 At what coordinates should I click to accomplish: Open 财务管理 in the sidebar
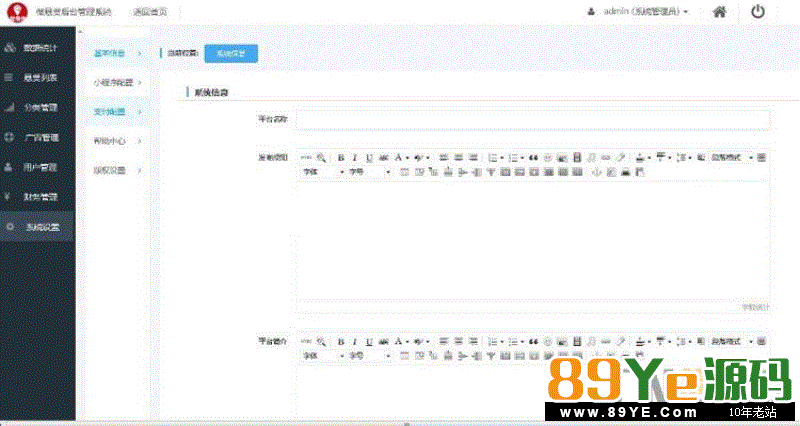(38, 197)
